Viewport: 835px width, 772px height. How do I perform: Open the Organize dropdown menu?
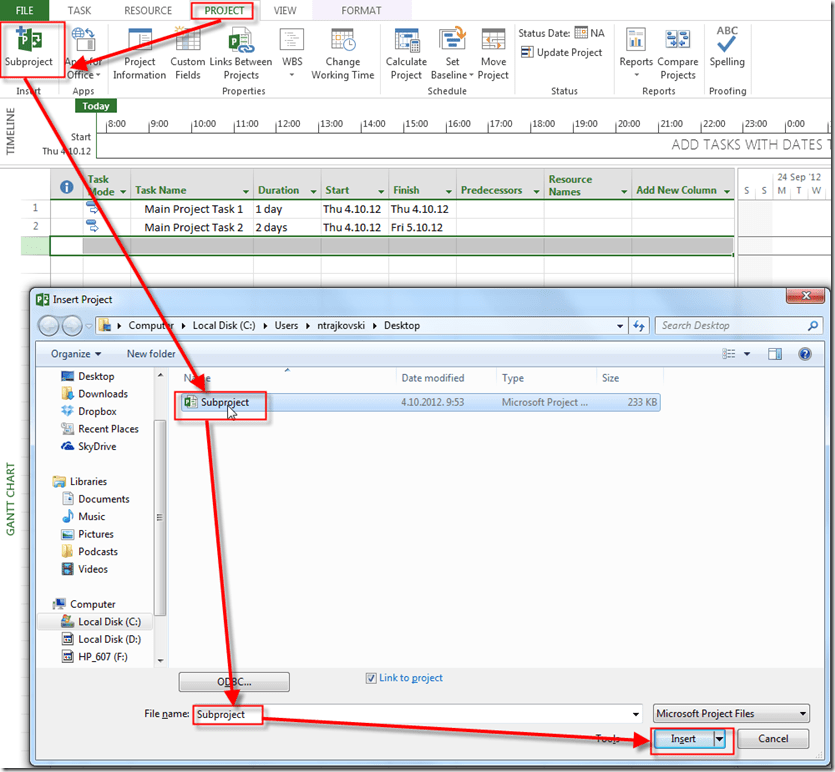(x=76, y=354)
